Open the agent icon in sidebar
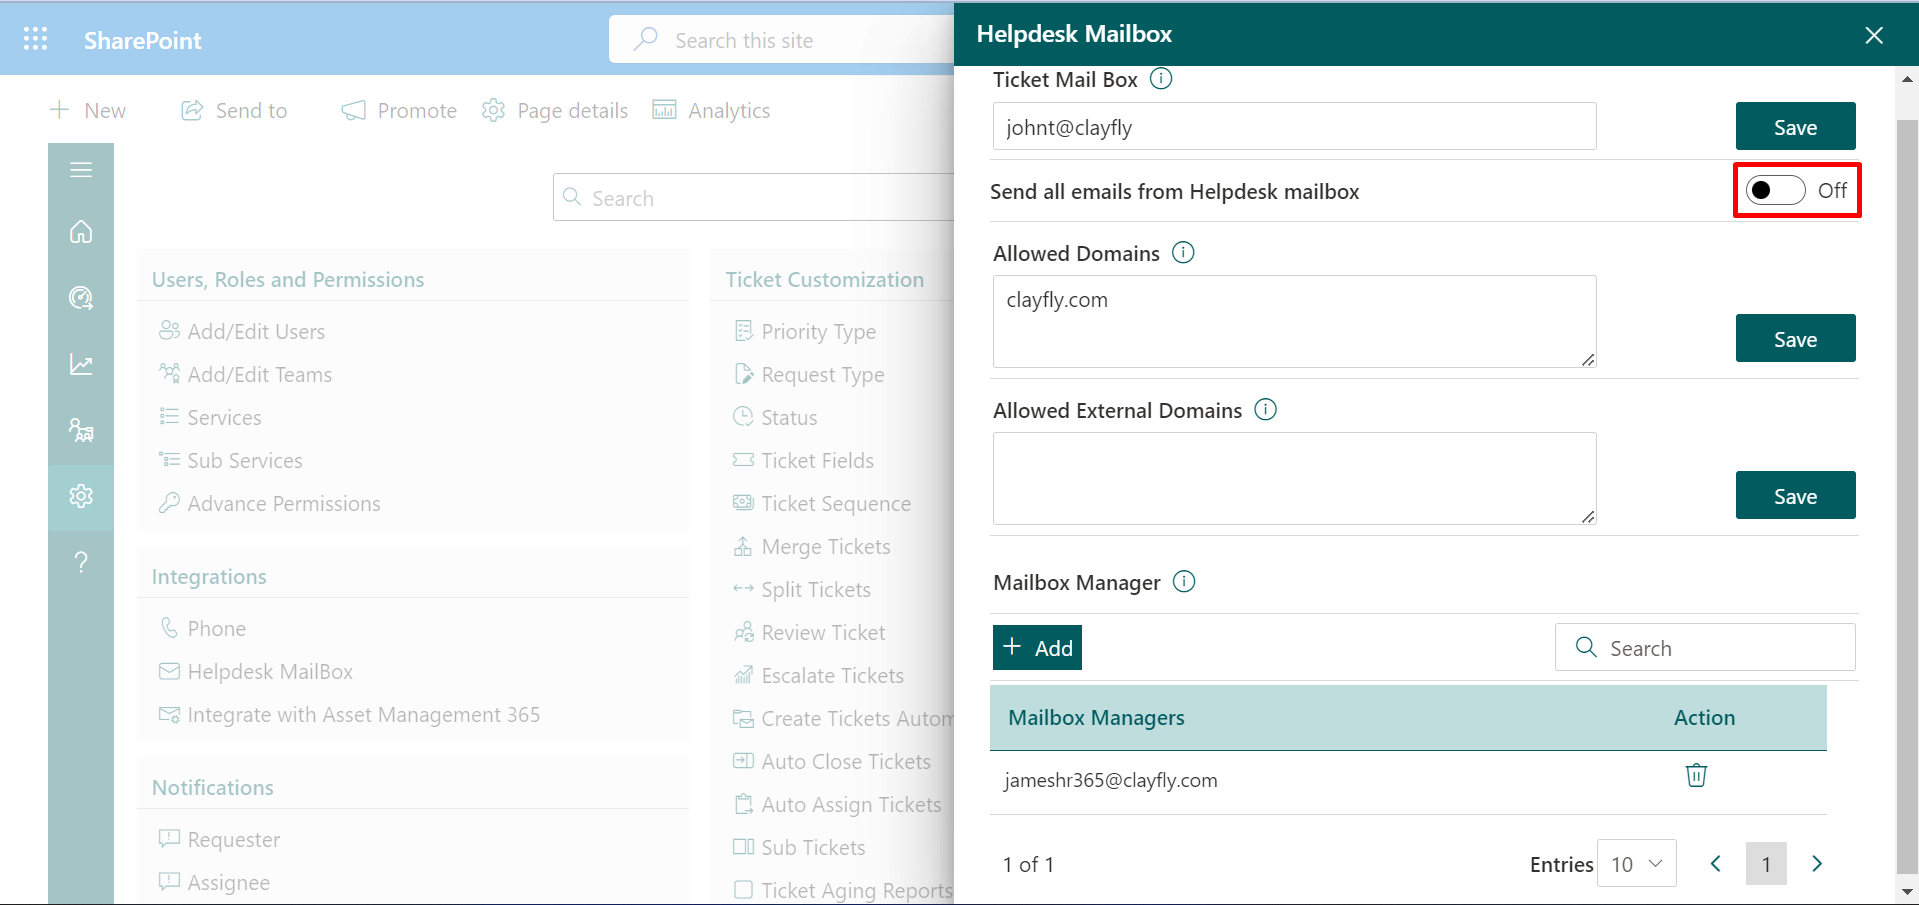Image resolution: width=1919 pixels, height=905 pixels. 81,430
